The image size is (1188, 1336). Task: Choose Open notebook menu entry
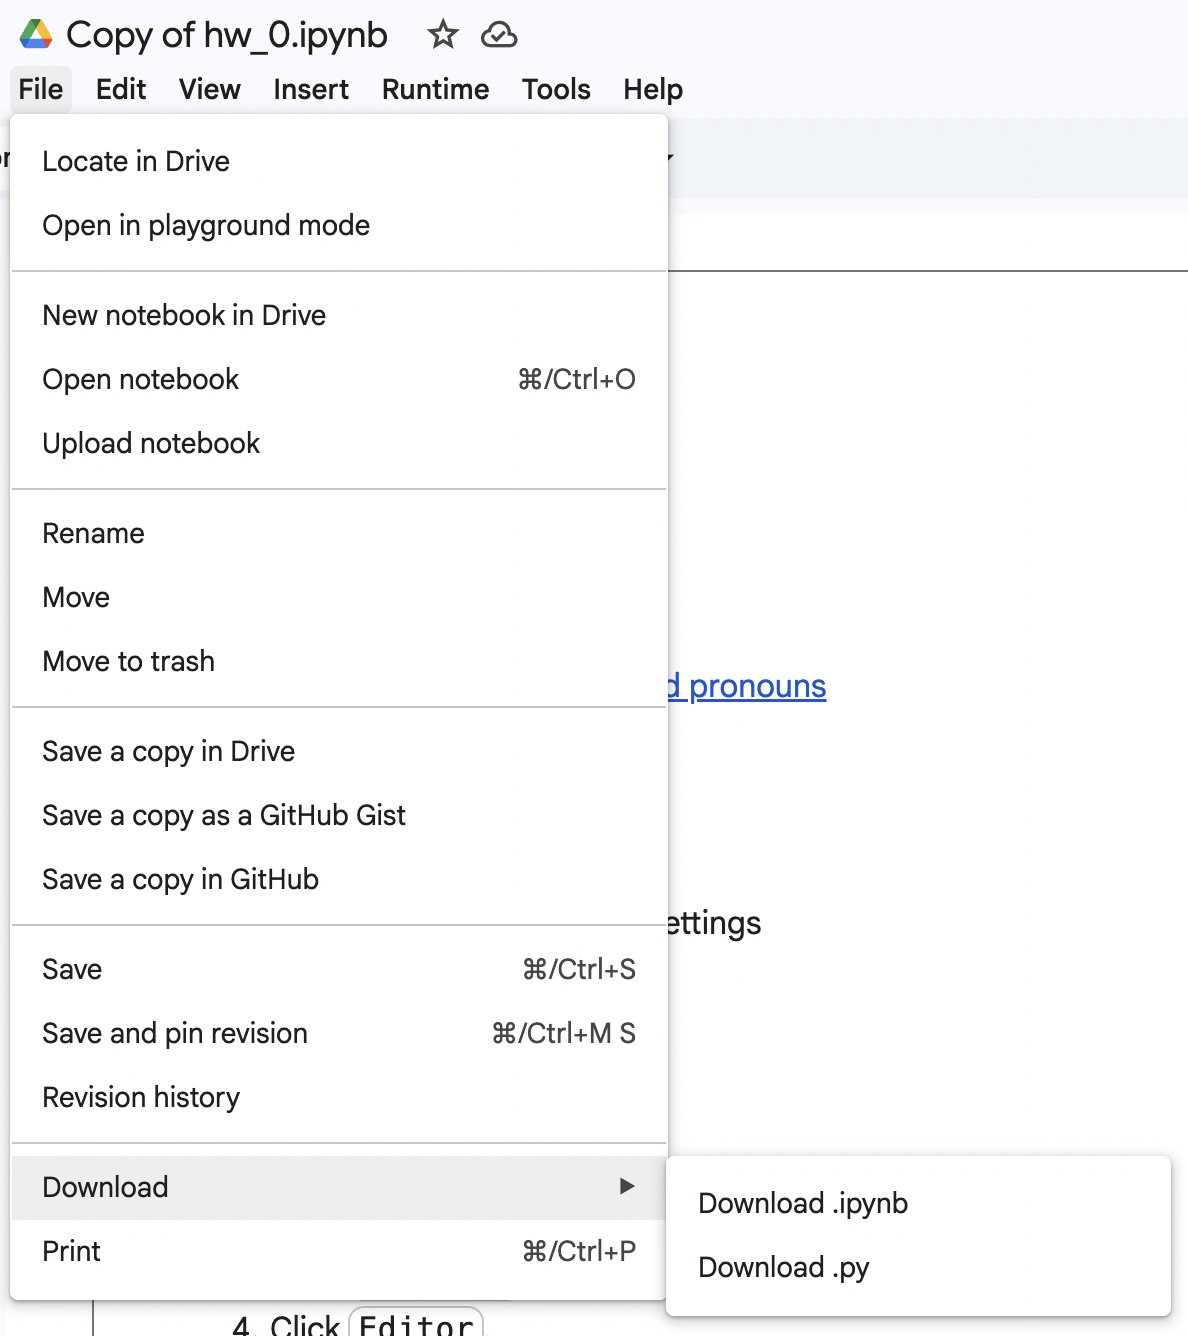339,380
